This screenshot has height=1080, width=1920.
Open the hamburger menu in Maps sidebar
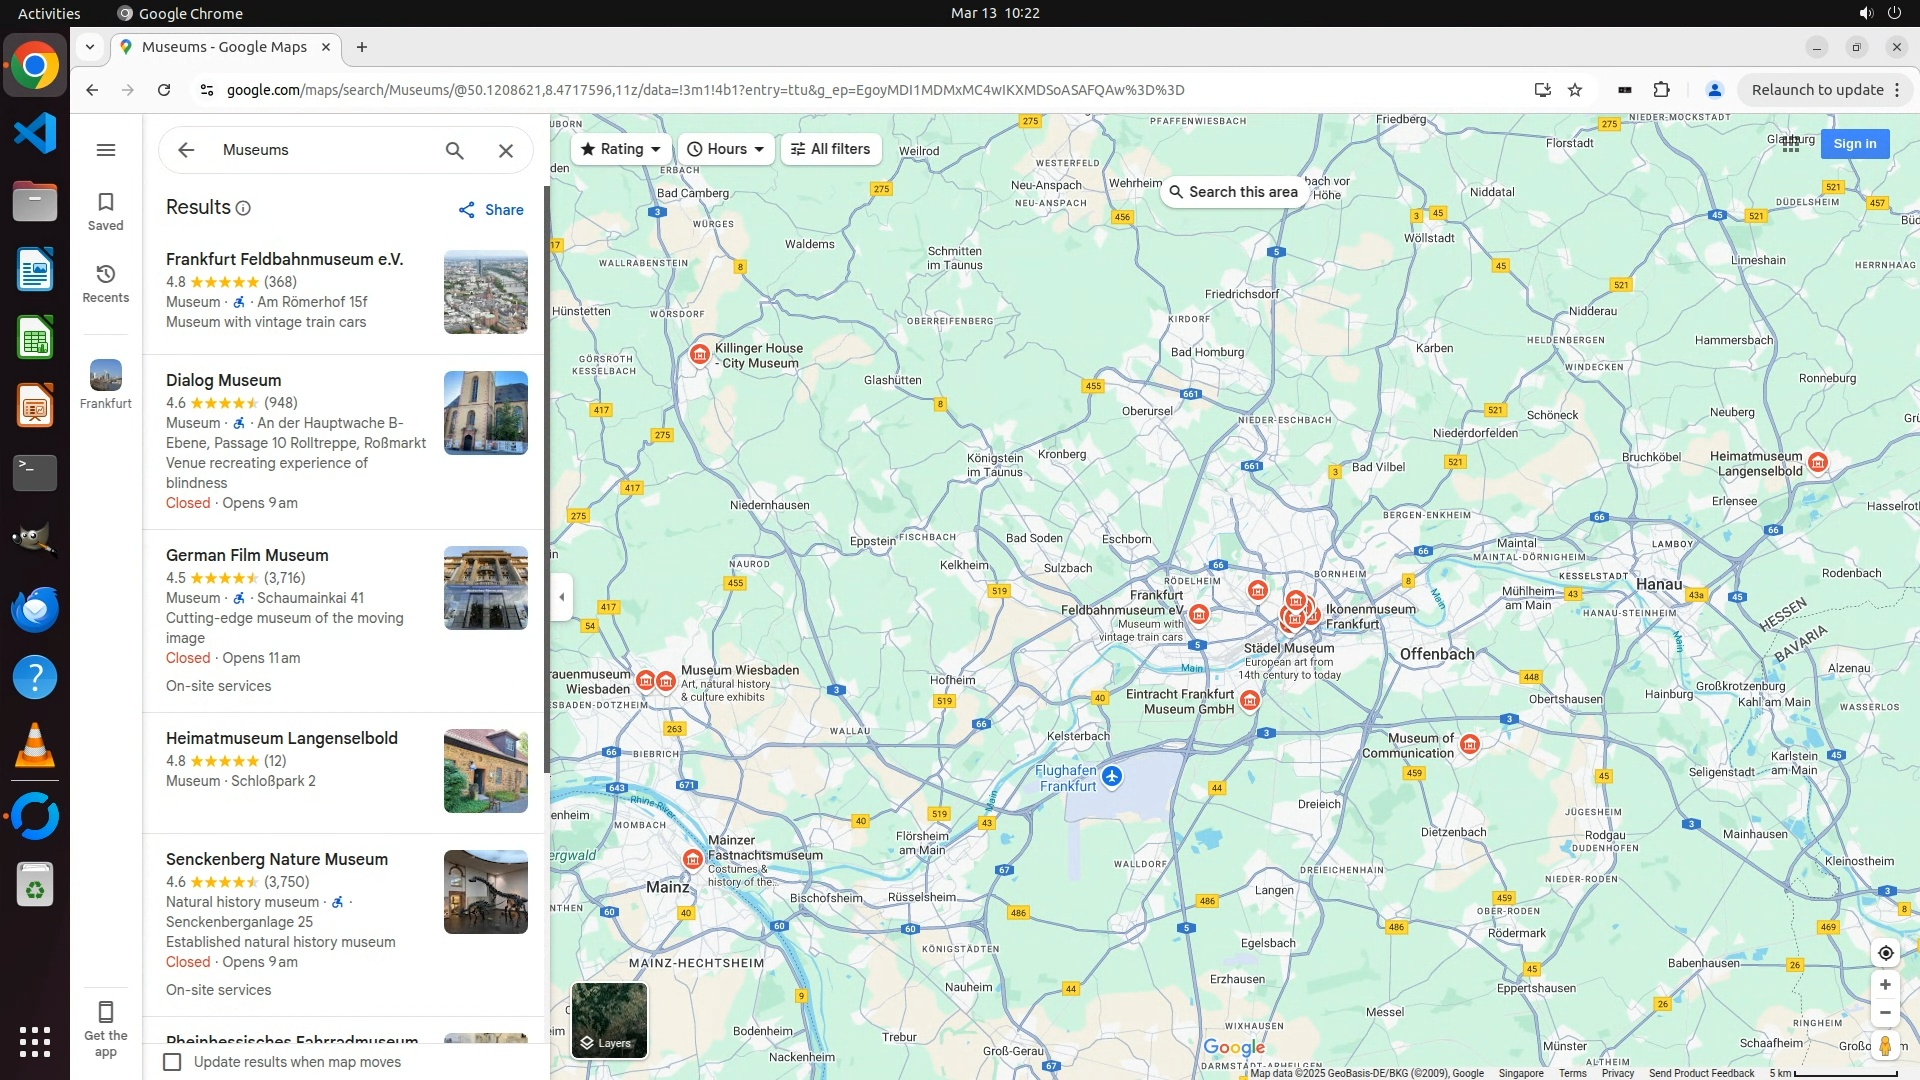tap(106, 150)
